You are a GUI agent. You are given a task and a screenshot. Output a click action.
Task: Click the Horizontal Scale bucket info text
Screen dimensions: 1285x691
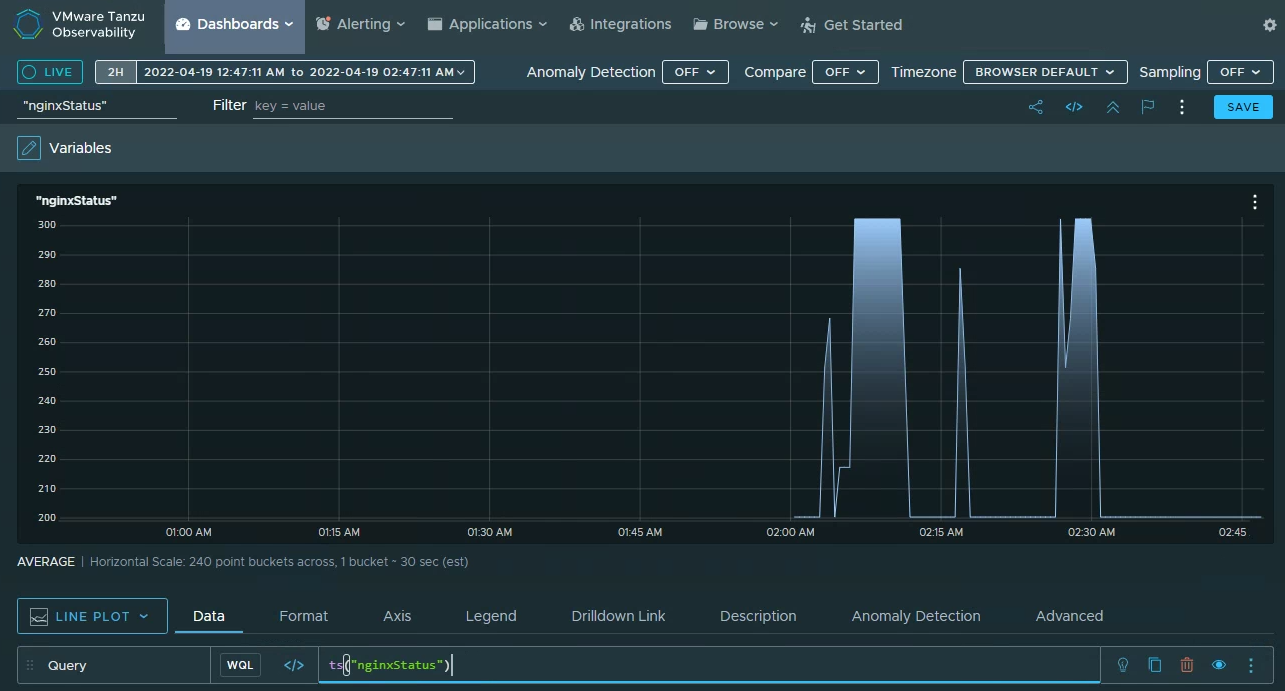click(x=279, y=562)
